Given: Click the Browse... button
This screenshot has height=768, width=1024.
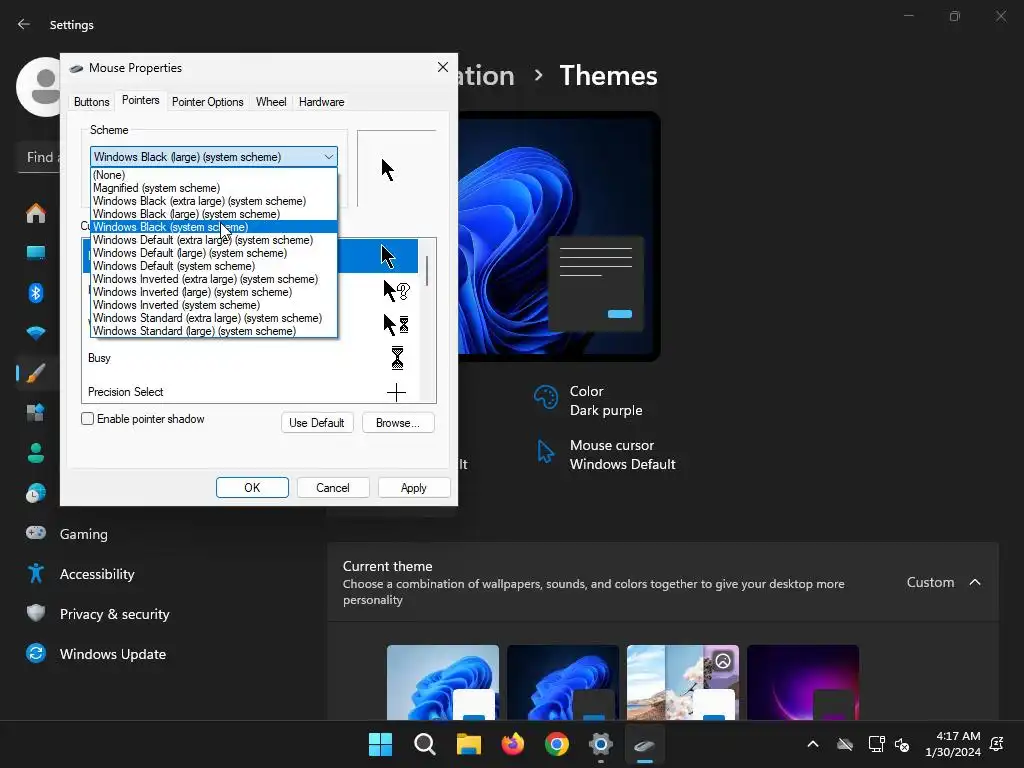Looking at the screenshot, I should point(398,423).
